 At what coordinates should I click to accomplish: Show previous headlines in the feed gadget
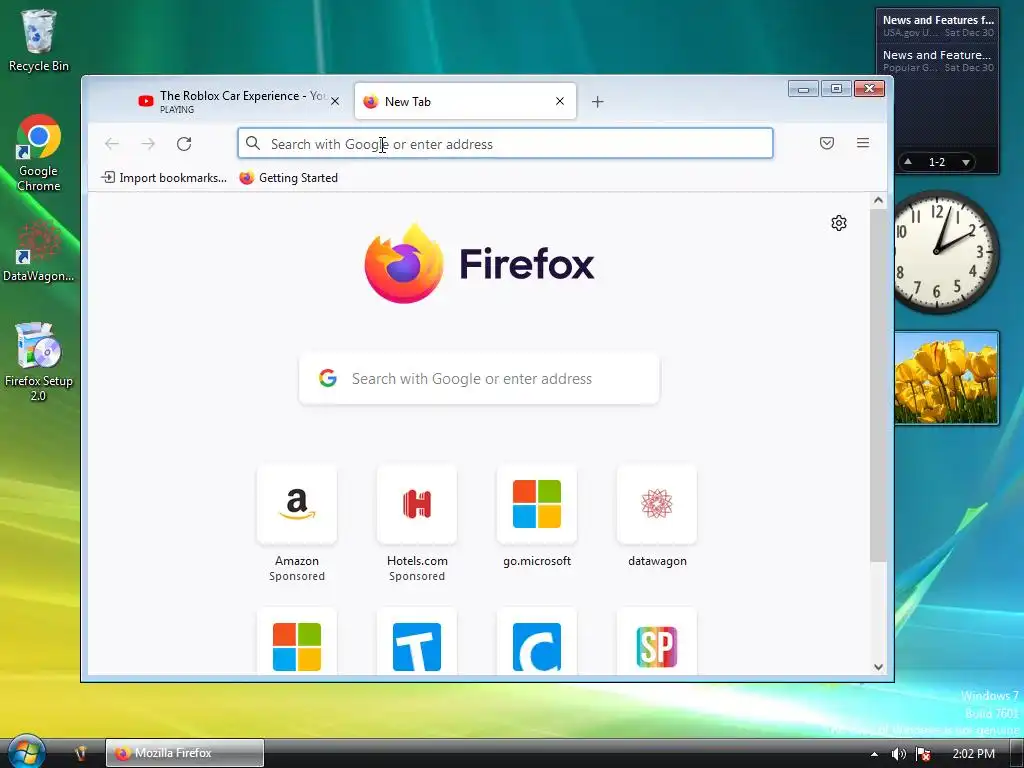[908, 161]
